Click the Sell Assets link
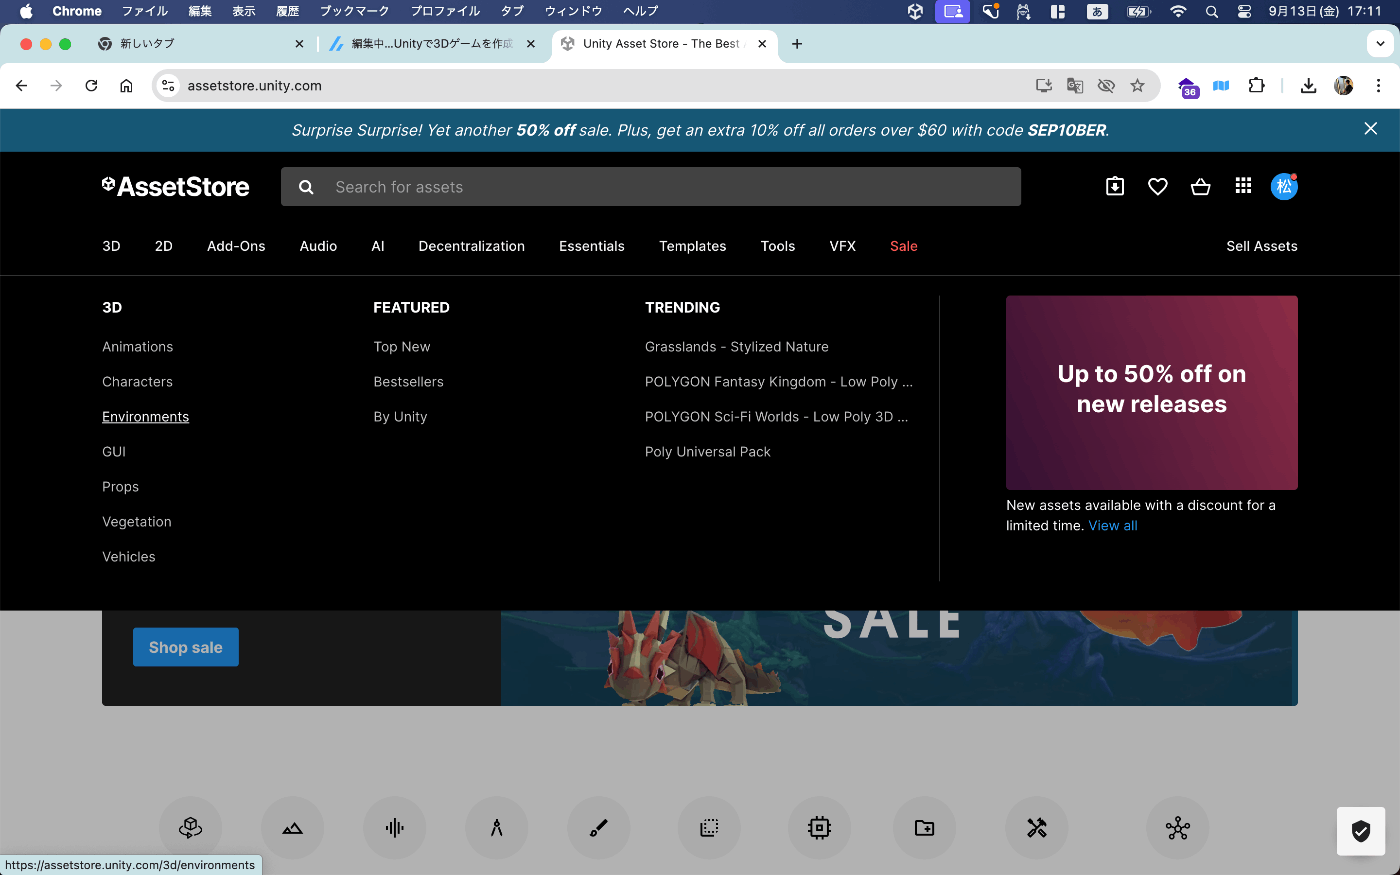1400x875 pixels. (1262, 246)
